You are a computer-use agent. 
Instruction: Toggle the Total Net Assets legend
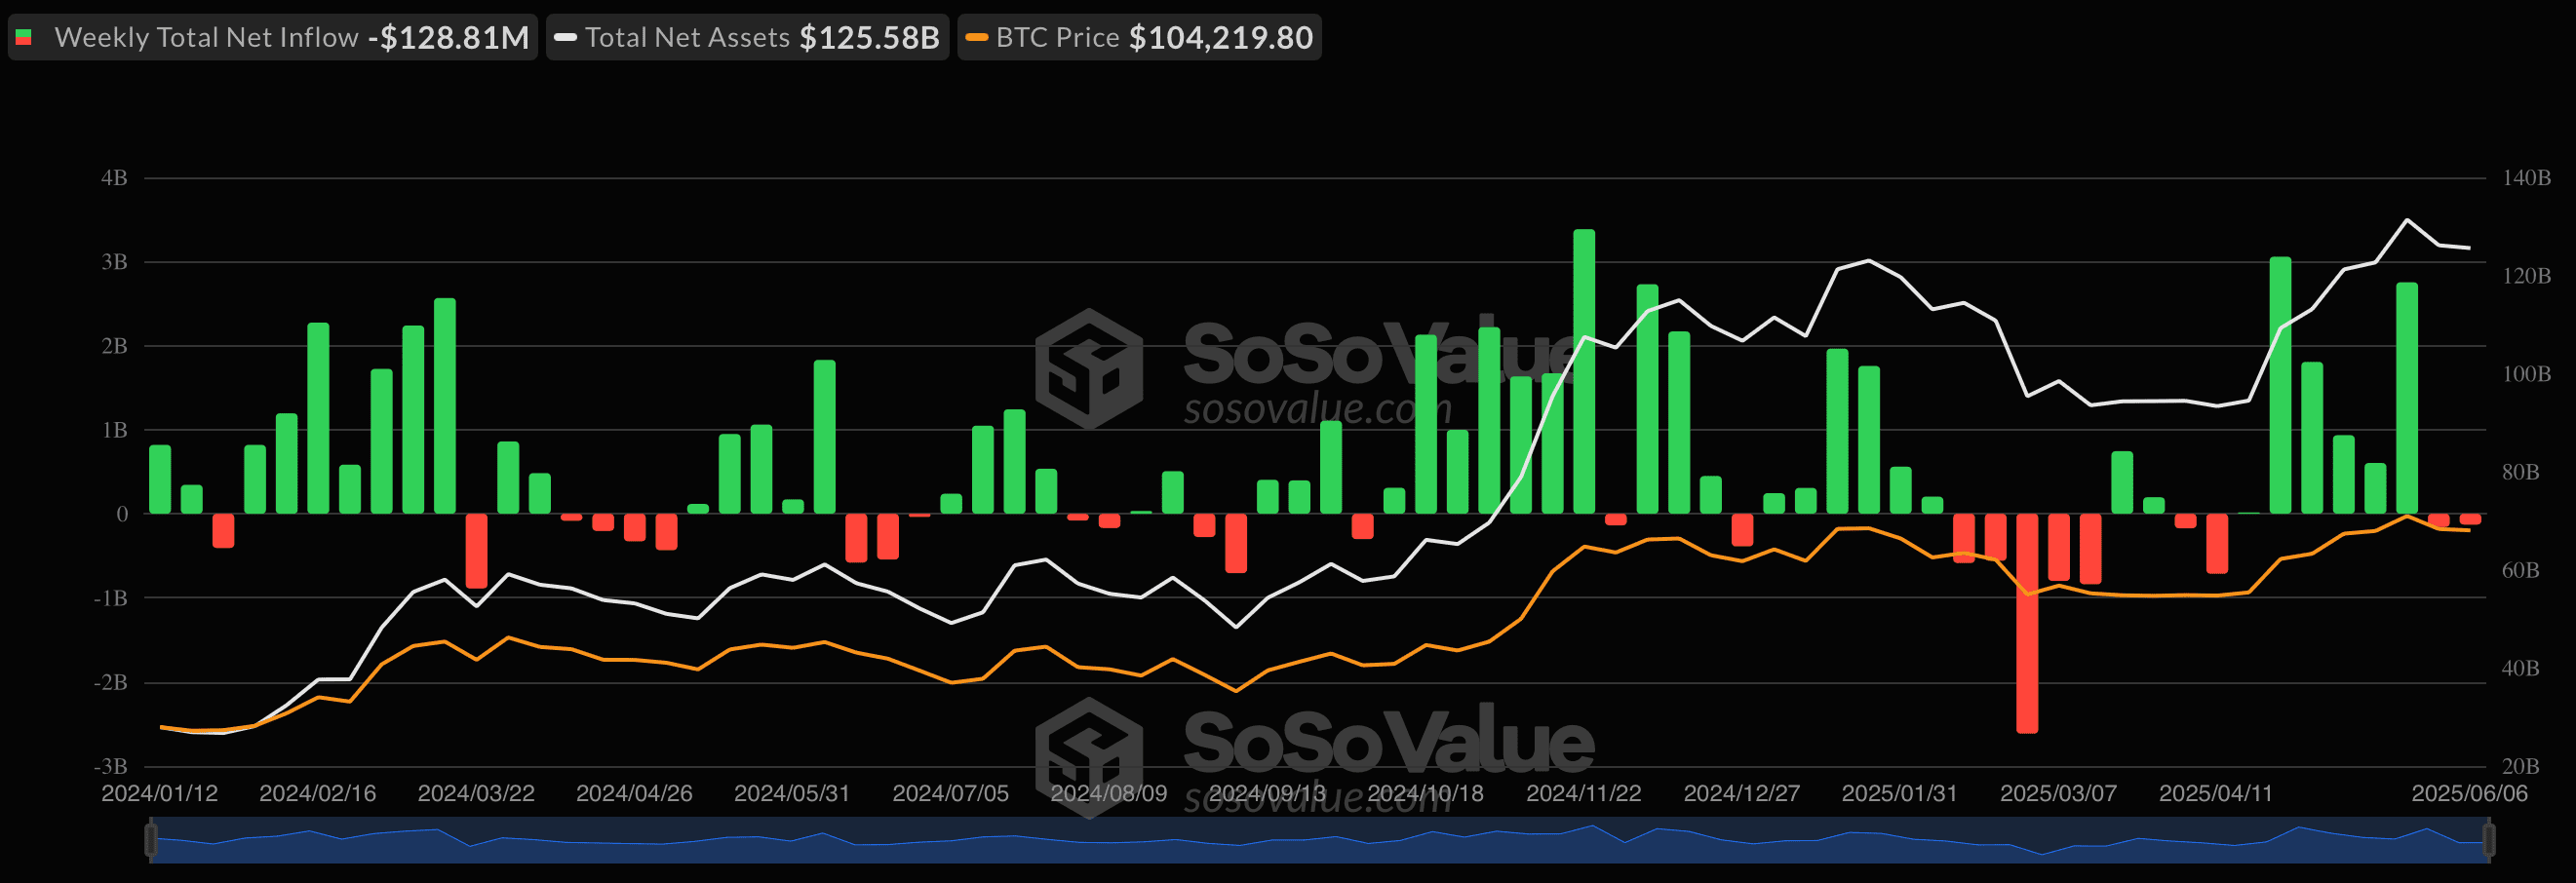(x=747, y=38)
